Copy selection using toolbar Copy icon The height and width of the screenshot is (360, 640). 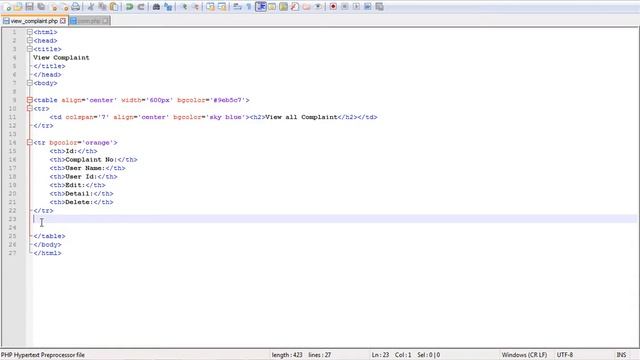coord(102,7)
